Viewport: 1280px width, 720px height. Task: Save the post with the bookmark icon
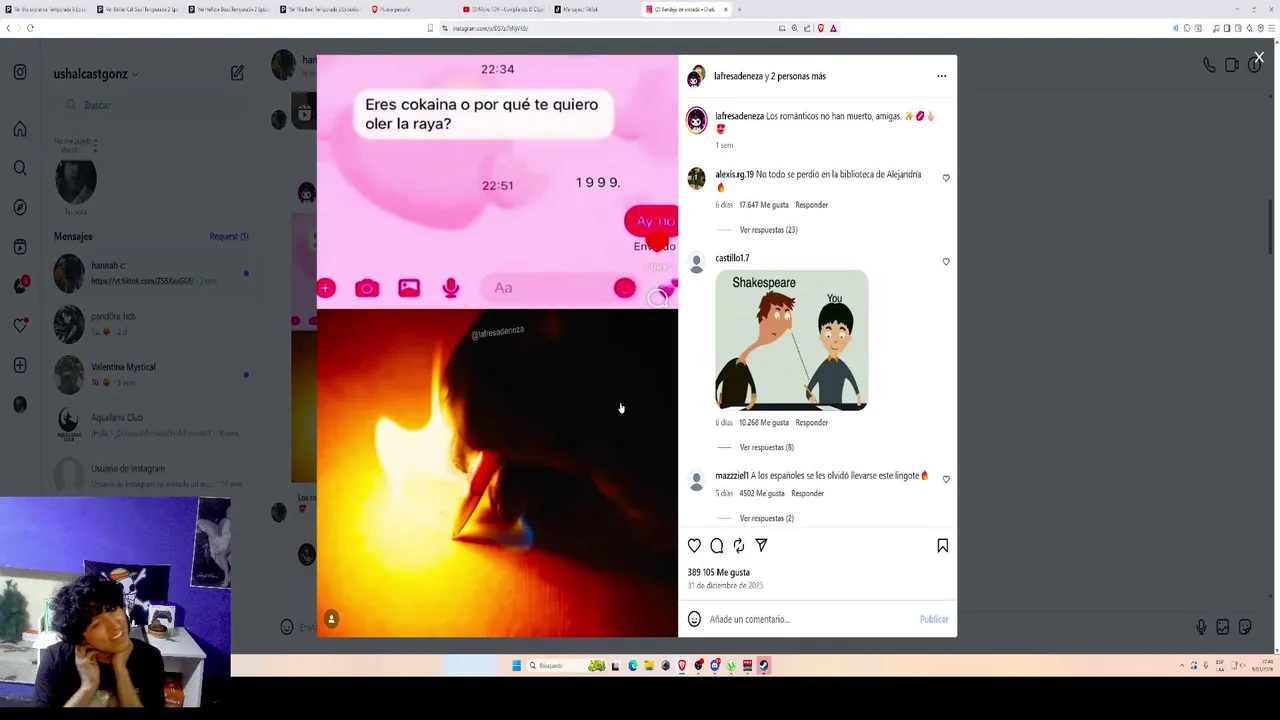coord(942,546)
